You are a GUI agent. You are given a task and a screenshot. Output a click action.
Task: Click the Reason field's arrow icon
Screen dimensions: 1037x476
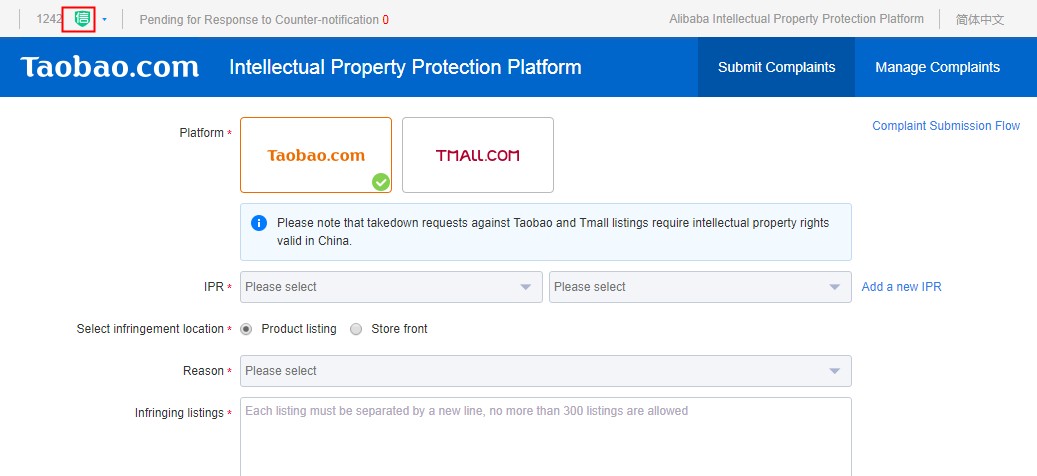[x=835, y=371]
